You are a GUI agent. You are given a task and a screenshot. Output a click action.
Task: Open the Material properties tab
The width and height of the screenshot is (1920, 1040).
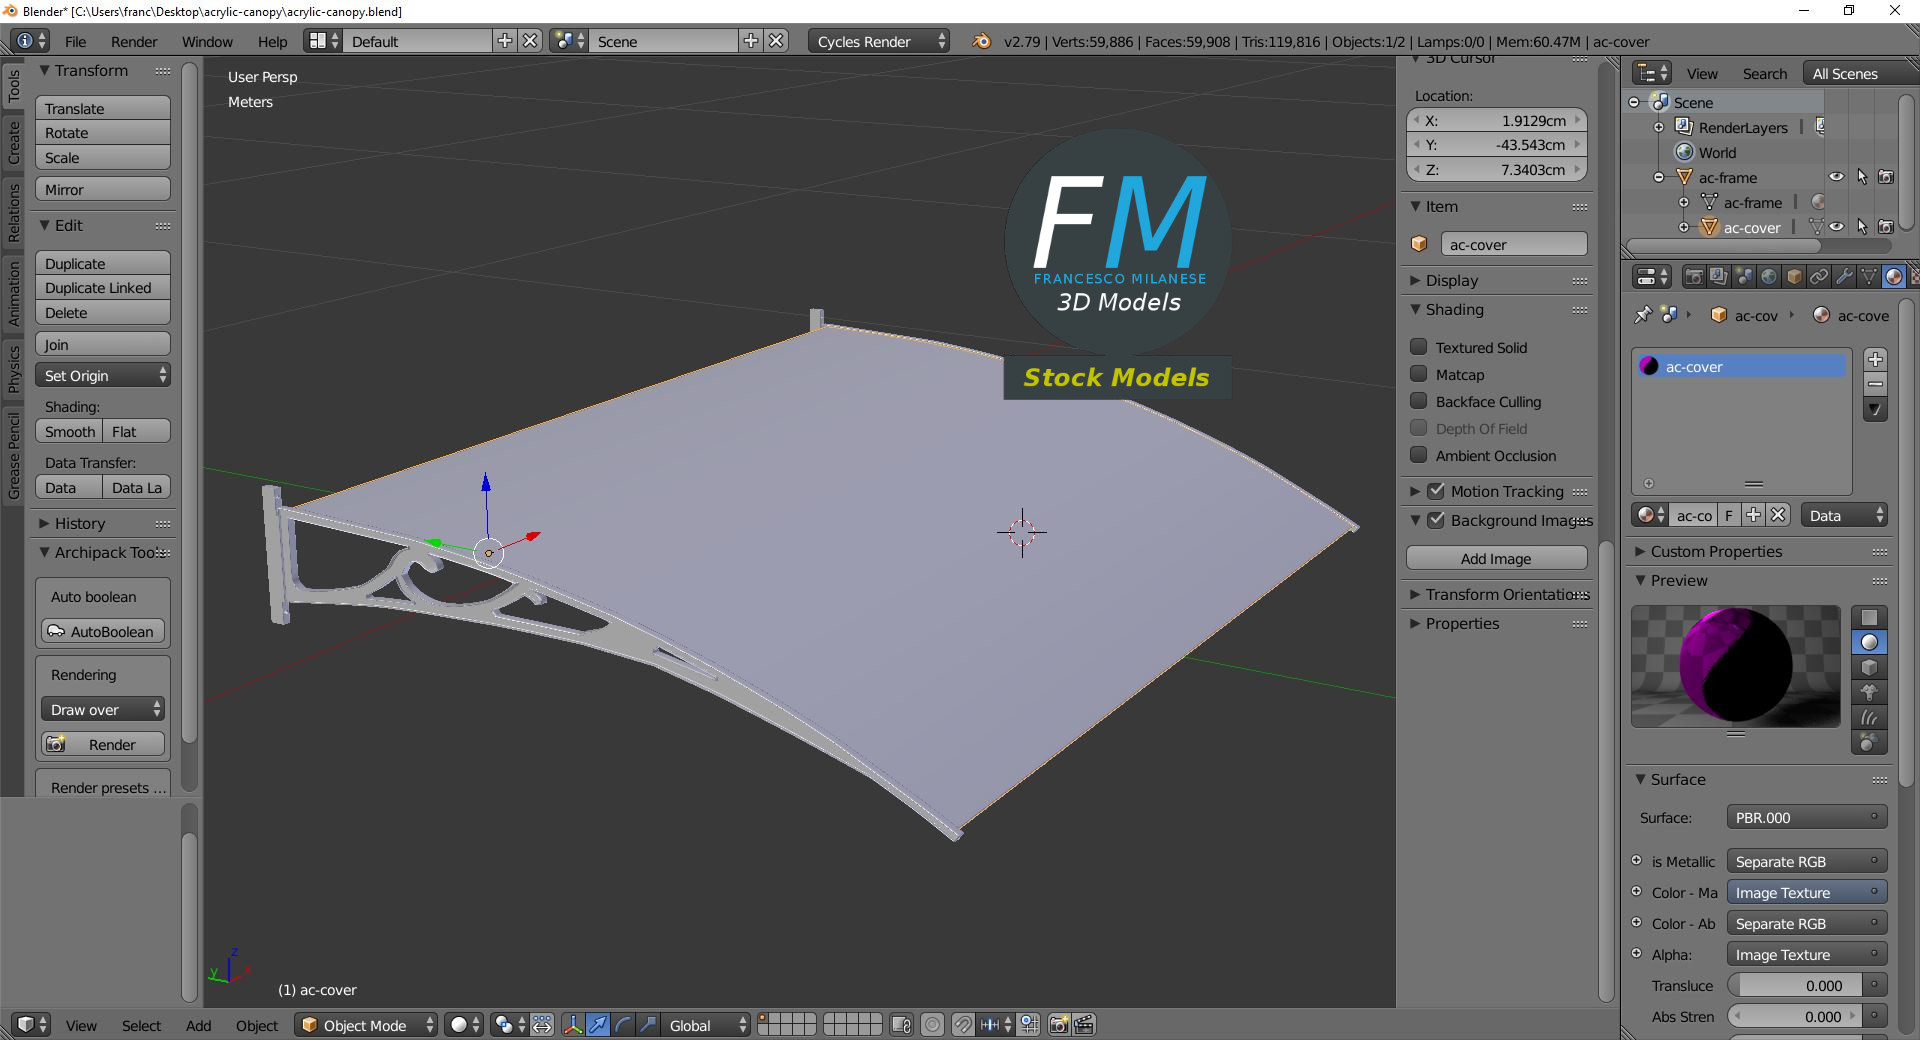pos(1895,276)
